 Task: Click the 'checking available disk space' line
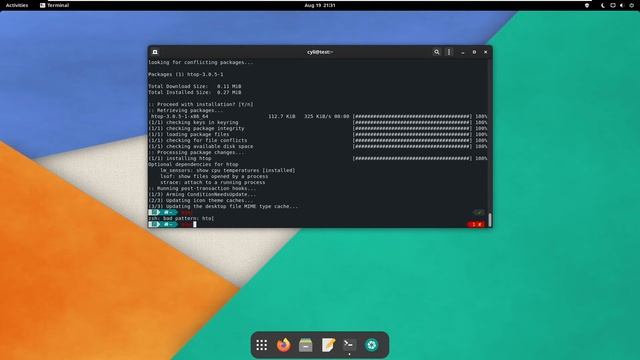(x=318, y=146)
